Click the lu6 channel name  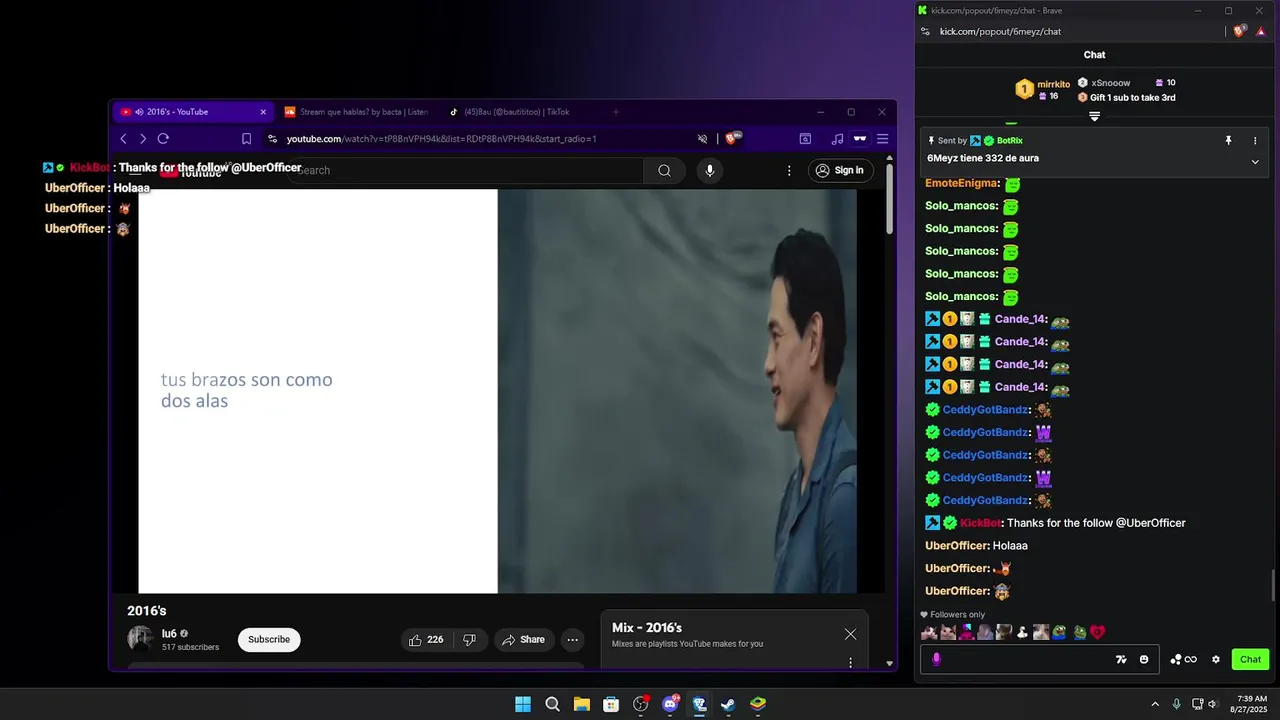(169, 634)
